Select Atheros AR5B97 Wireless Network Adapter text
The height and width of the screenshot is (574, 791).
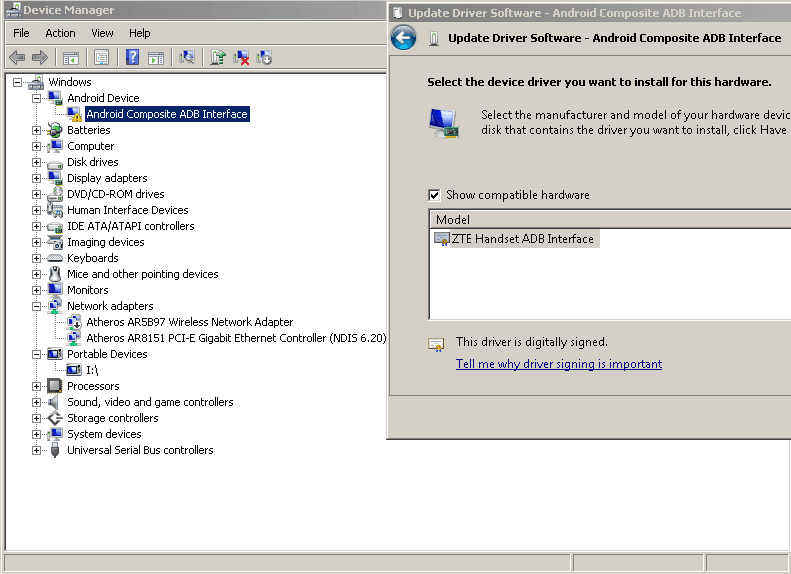(190, 322)
